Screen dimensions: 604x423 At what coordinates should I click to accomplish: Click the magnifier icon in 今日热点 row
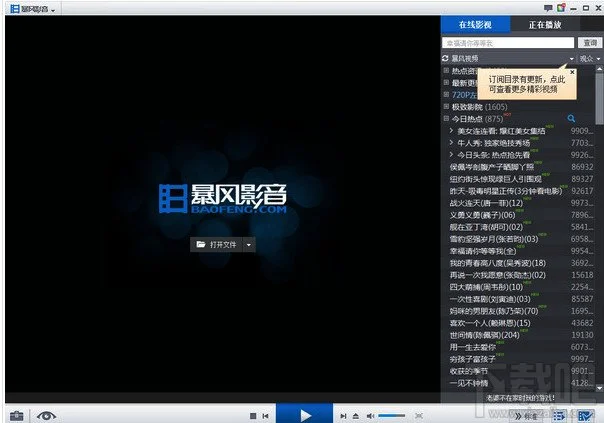coord(571,118)
